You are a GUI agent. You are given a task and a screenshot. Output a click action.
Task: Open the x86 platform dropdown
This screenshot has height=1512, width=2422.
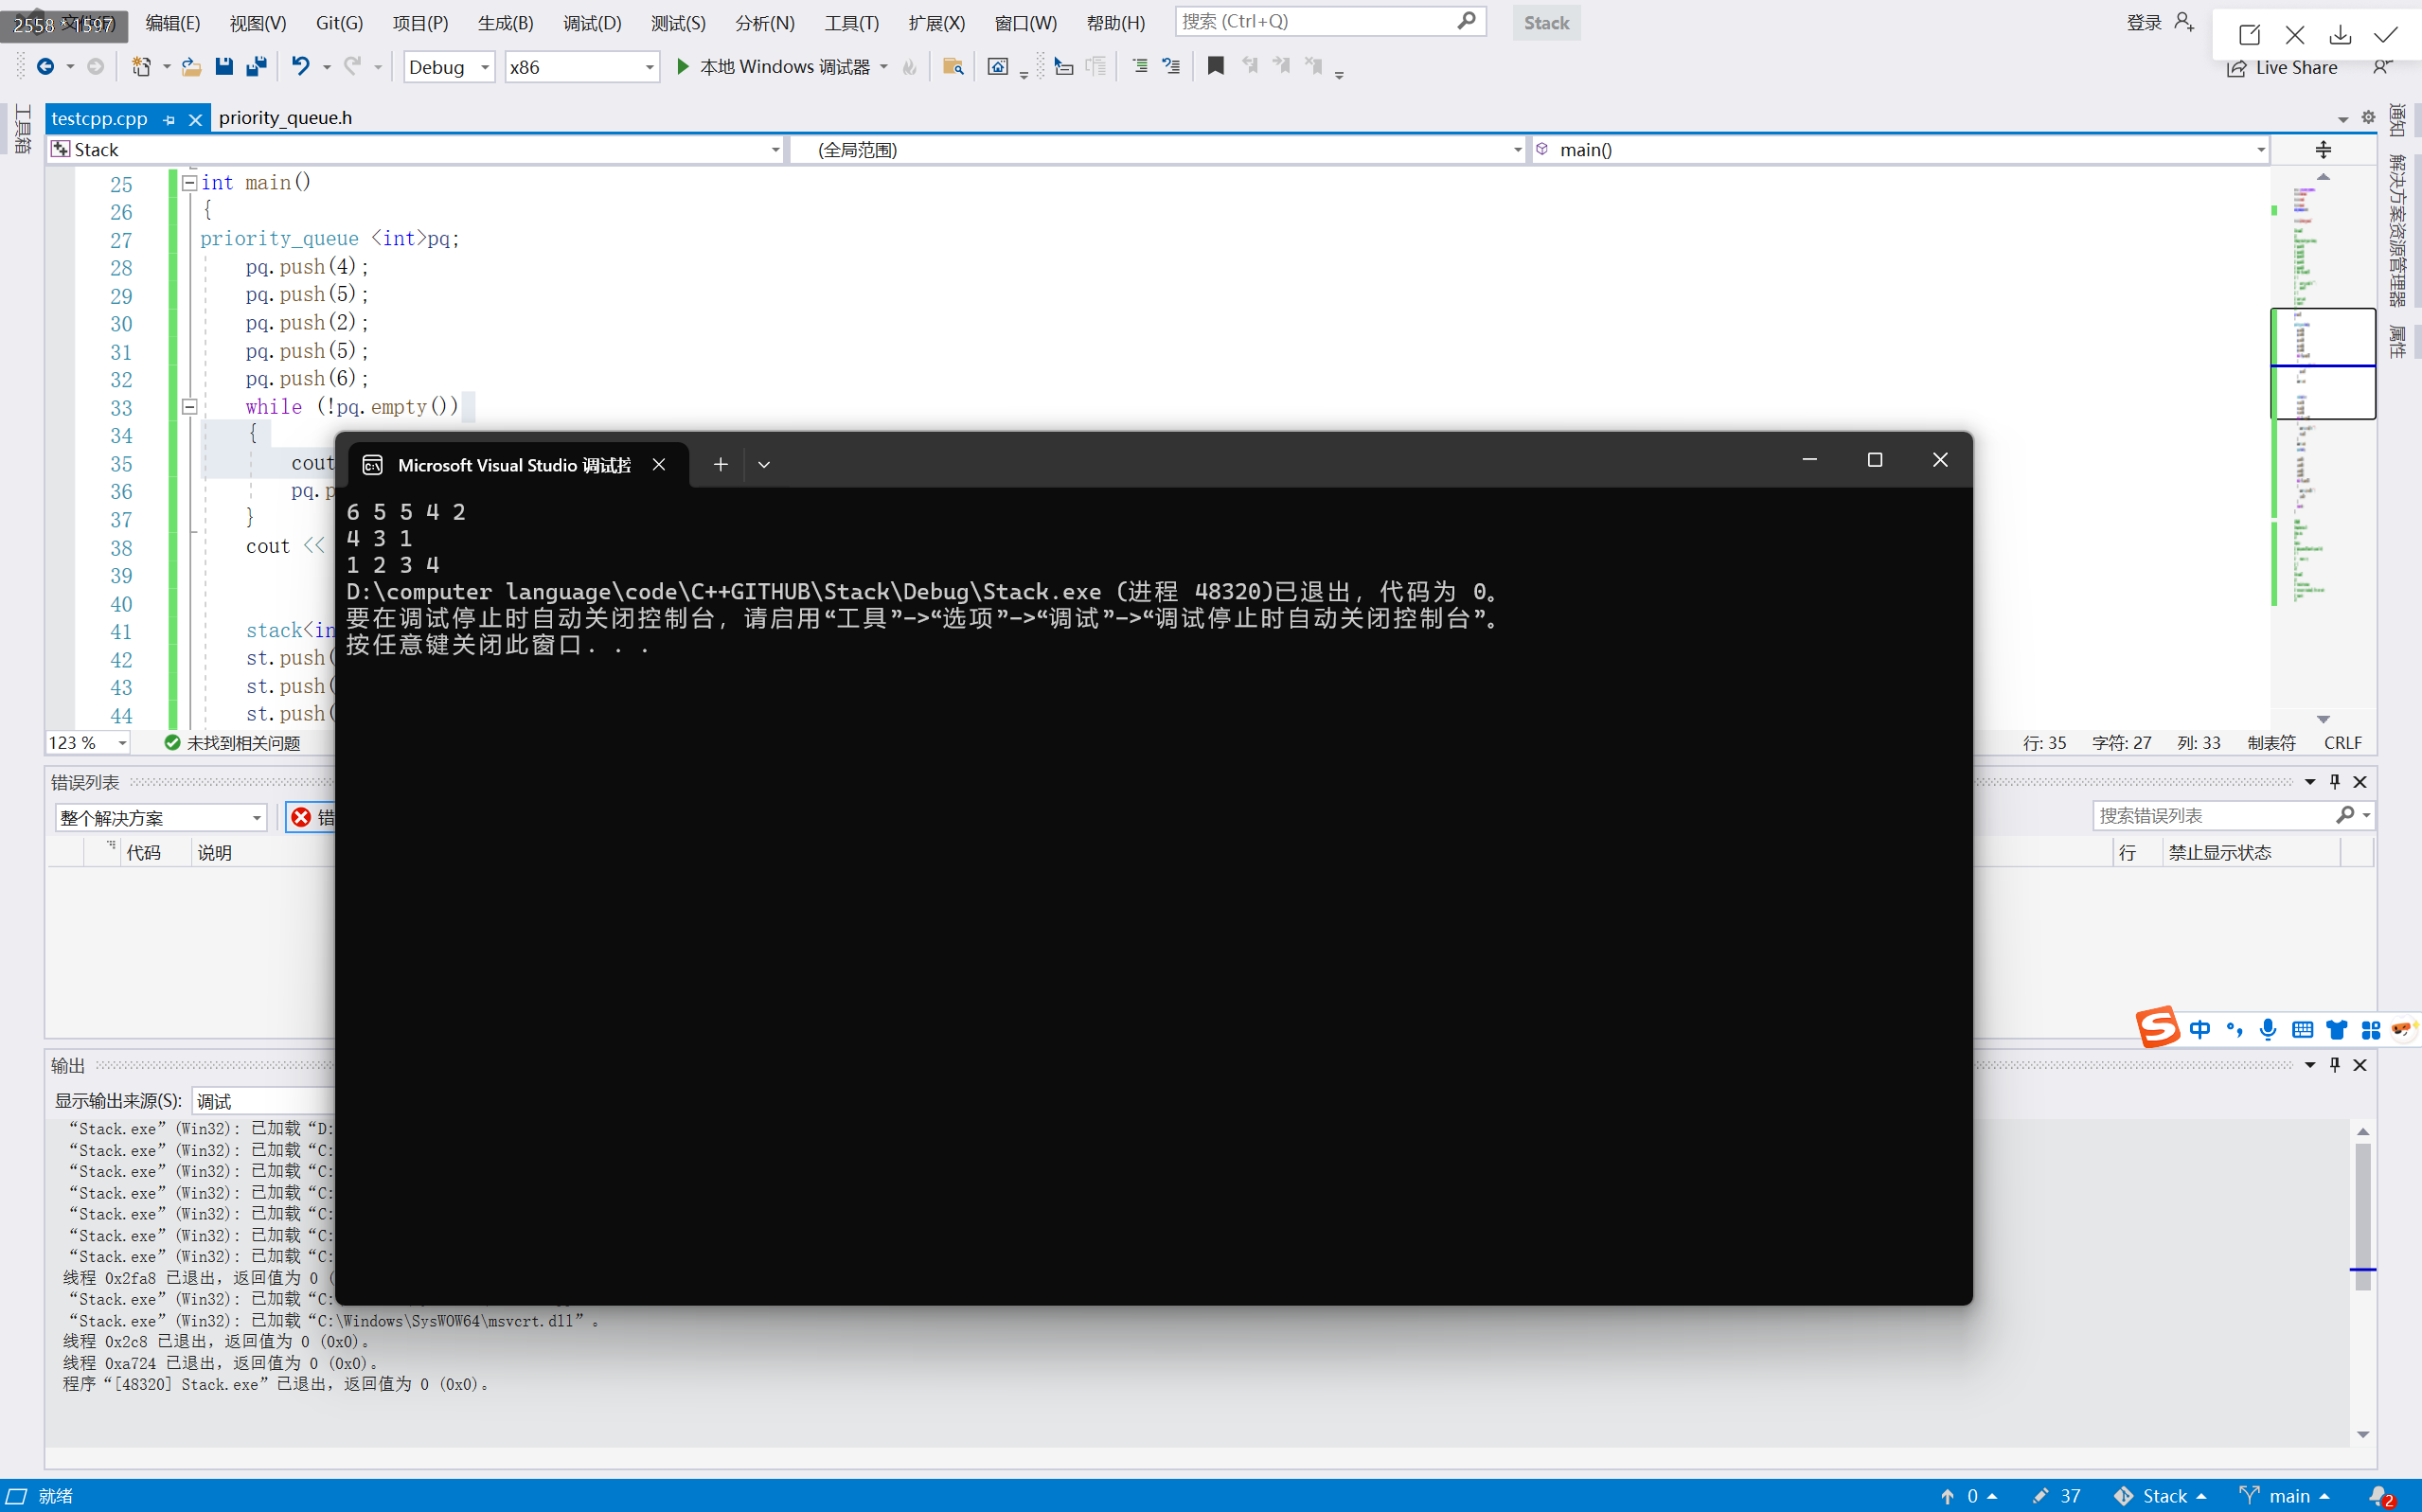tap(582, 67)
